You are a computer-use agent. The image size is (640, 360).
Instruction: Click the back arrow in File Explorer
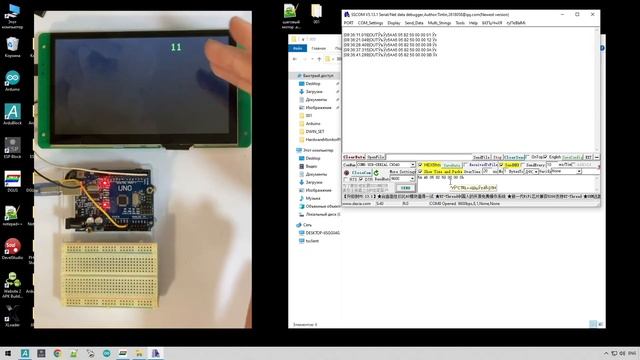pyautogui.click(x=295, y=59)
